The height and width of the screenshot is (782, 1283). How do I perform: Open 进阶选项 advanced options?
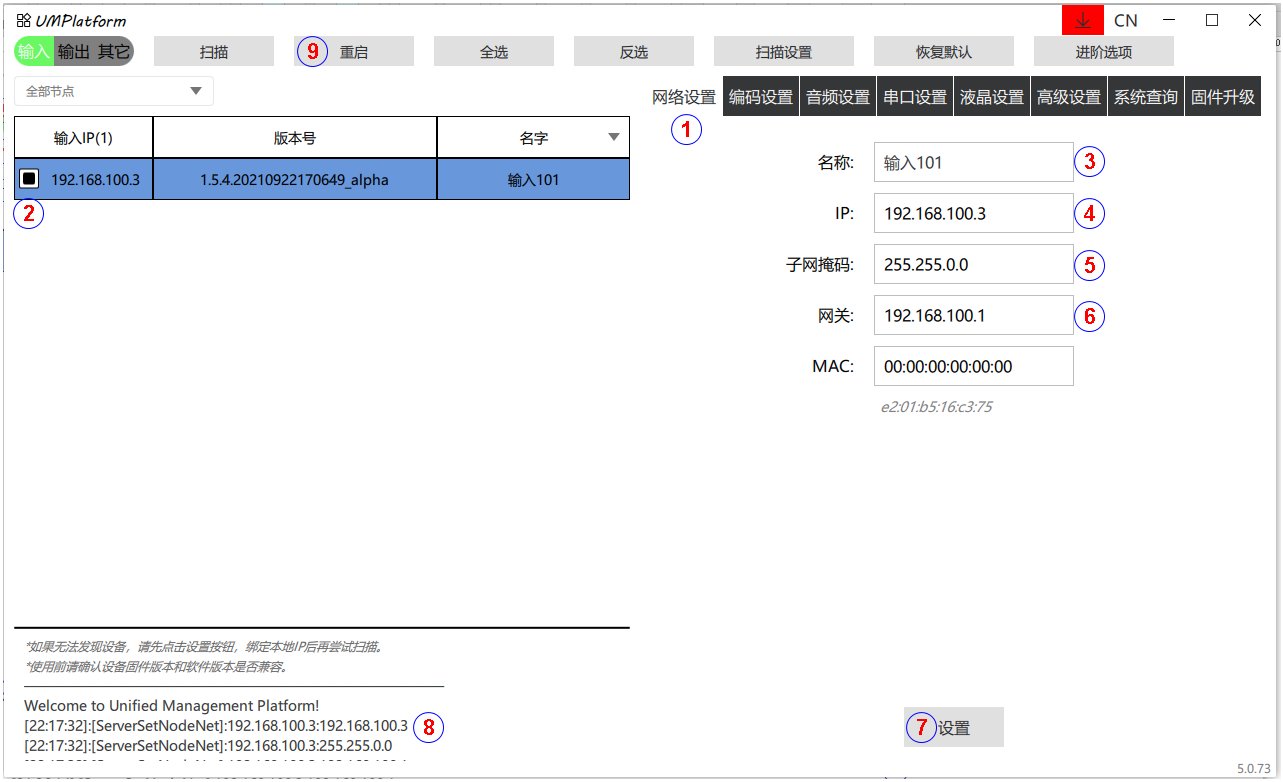pos(1103,52)
